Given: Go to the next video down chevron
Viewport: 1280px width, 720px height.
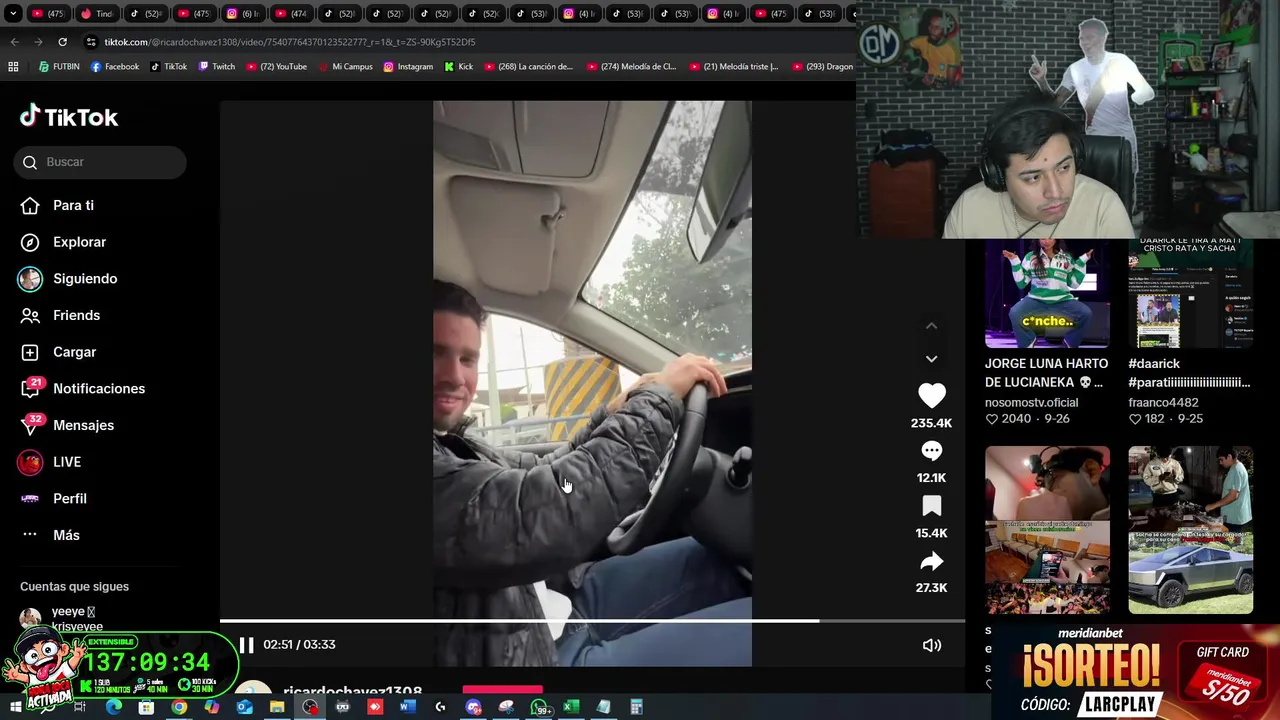Looking at the screenshot, I should [x=931, y=359].
